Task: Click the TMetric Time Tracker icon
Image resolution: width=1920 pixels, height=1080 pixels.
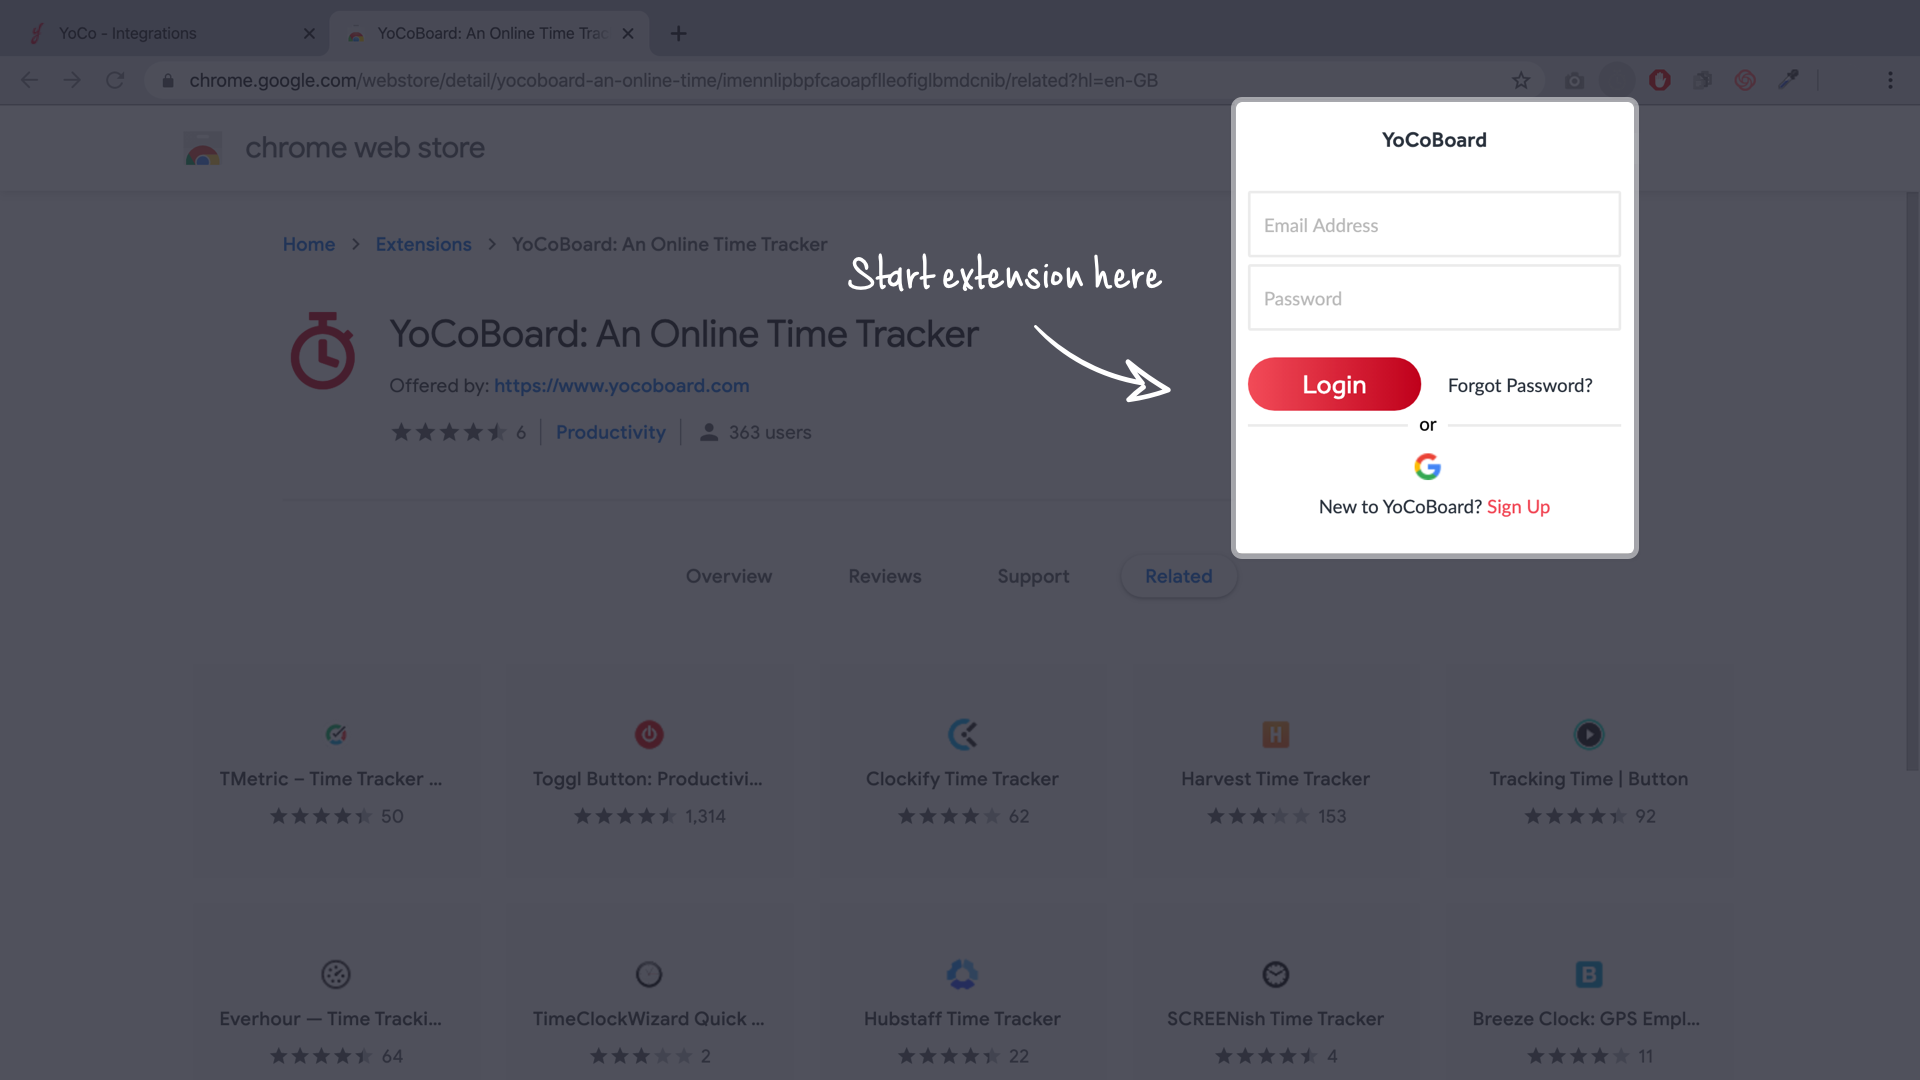Action: pos(335,733)
